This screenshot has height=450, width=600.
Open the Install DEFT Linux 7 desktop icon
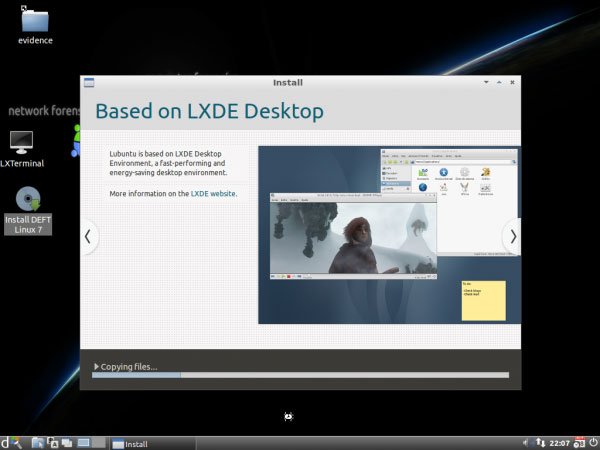click(x=28, y=210)
